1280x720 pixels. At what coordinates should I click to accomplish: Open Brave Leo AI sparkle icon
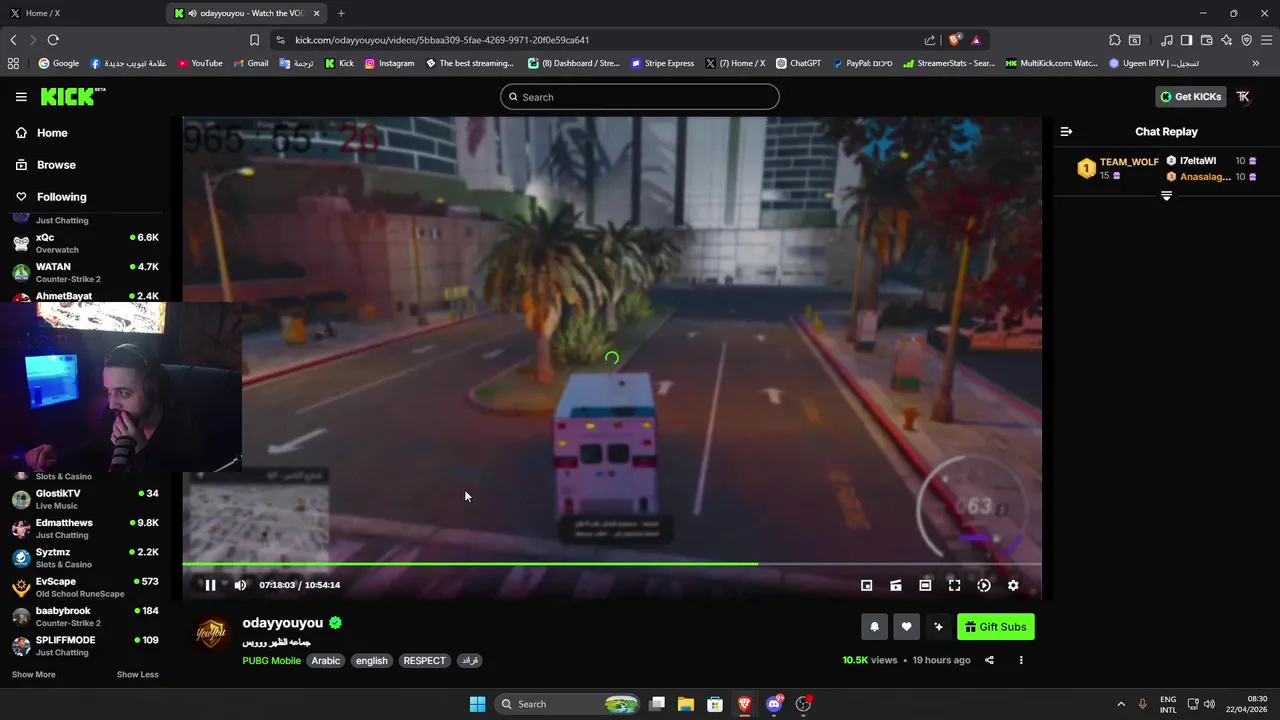[1226, 40]
